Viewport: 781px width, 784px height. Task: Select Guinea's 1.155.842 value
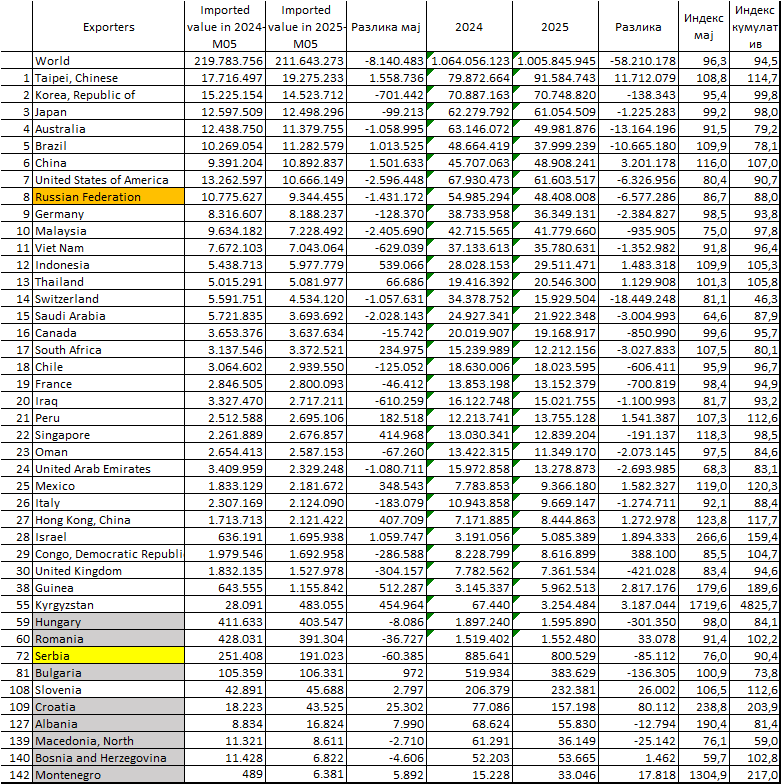point(306,588)
